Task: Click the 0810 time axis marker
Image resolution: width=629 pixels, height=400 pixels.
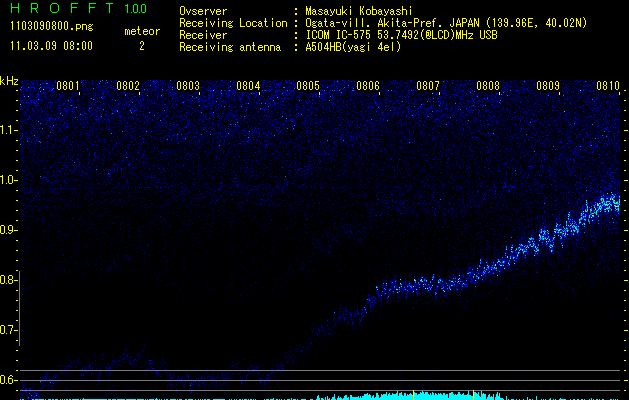Action: [608, 86]
